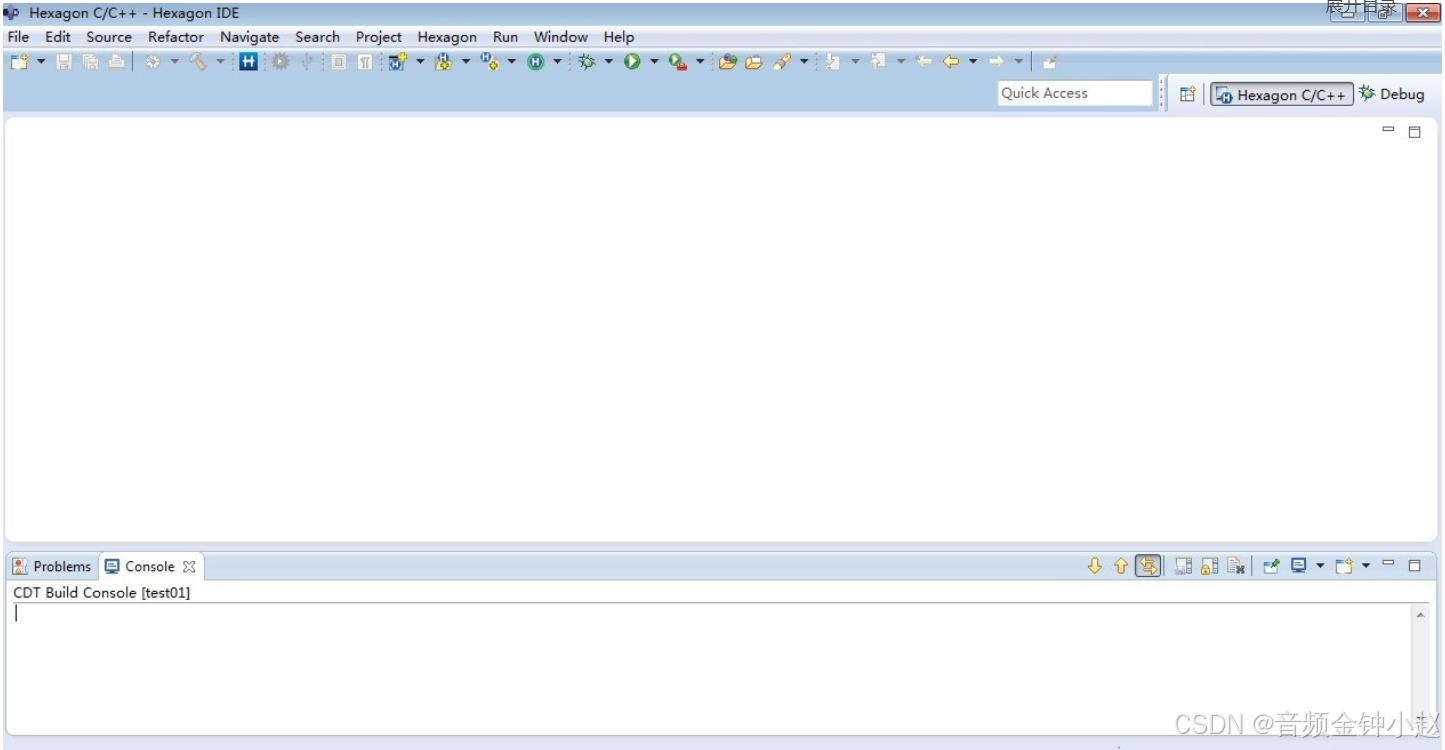The image size is (1445, 750).
Task: Switch to Hexagon C/C++ perspective
Action: point(1282,94)
